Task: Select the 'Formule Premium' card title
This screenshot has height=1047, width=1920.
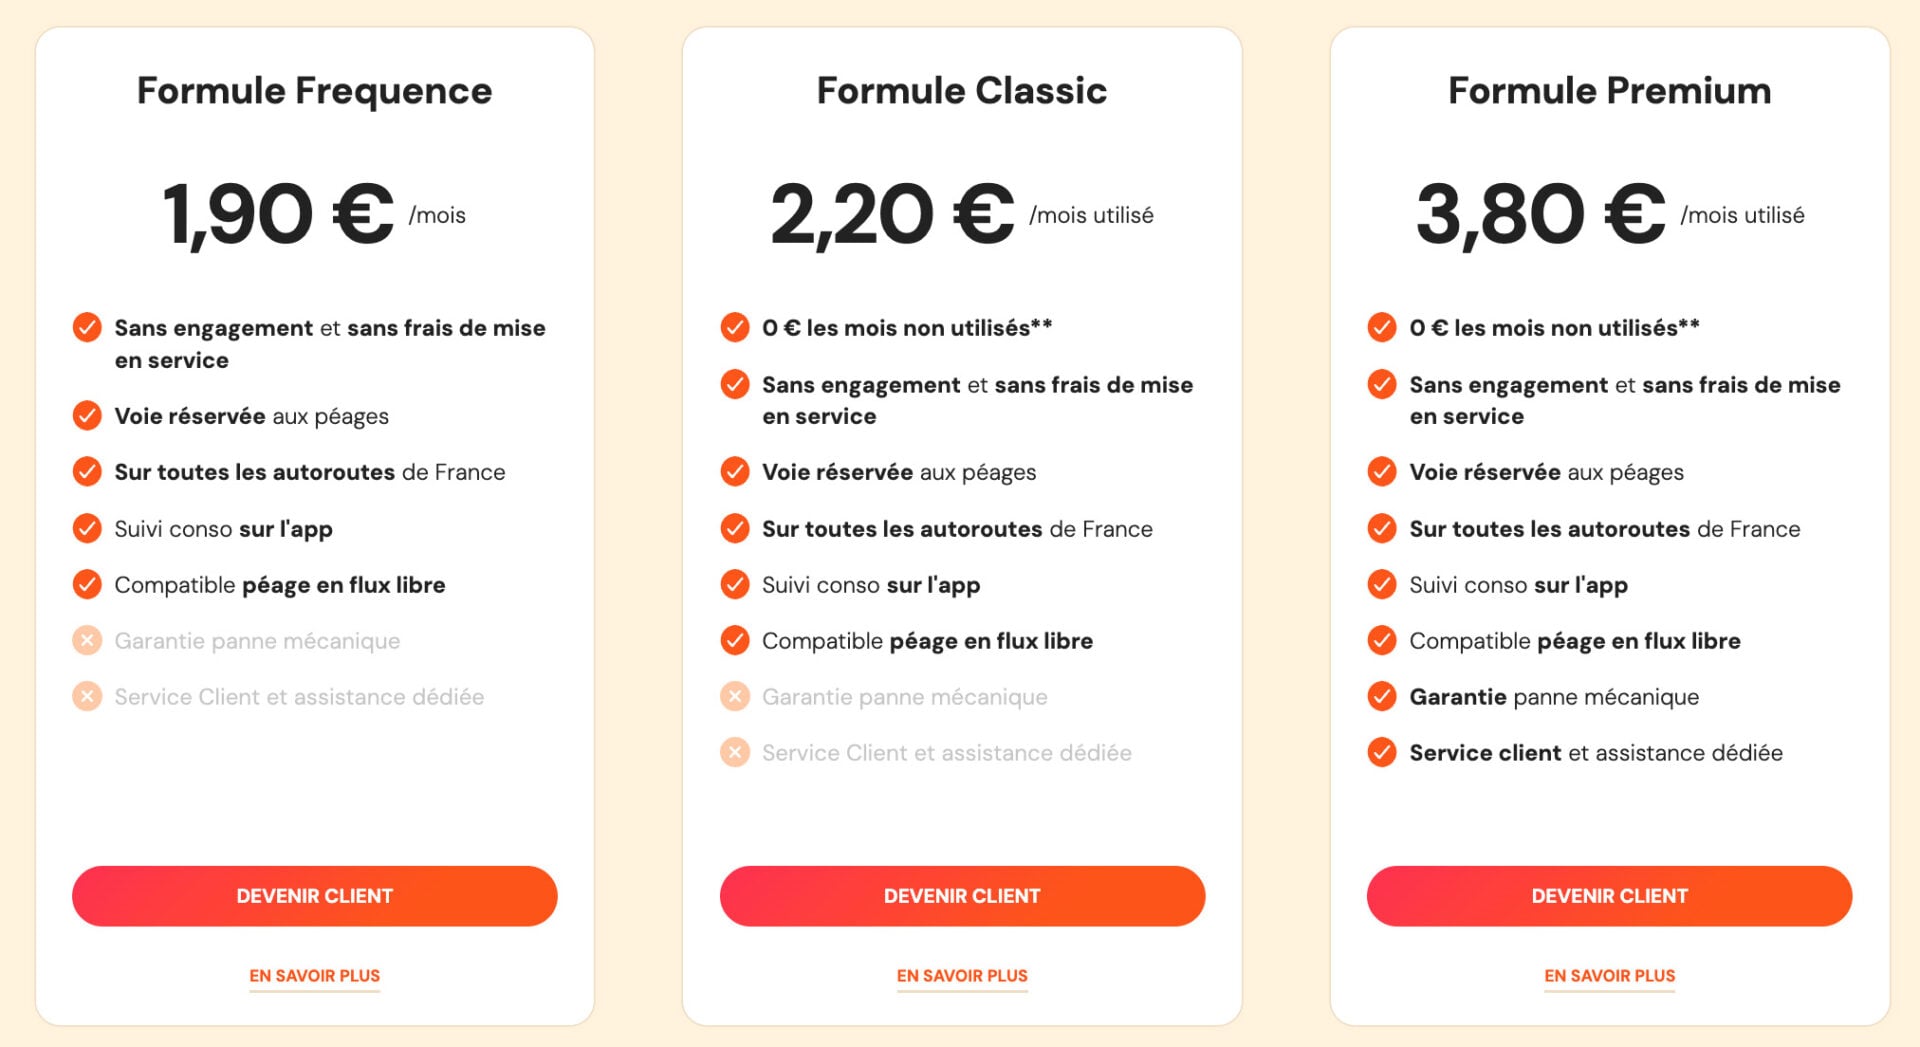Action: coord(1608,90)
